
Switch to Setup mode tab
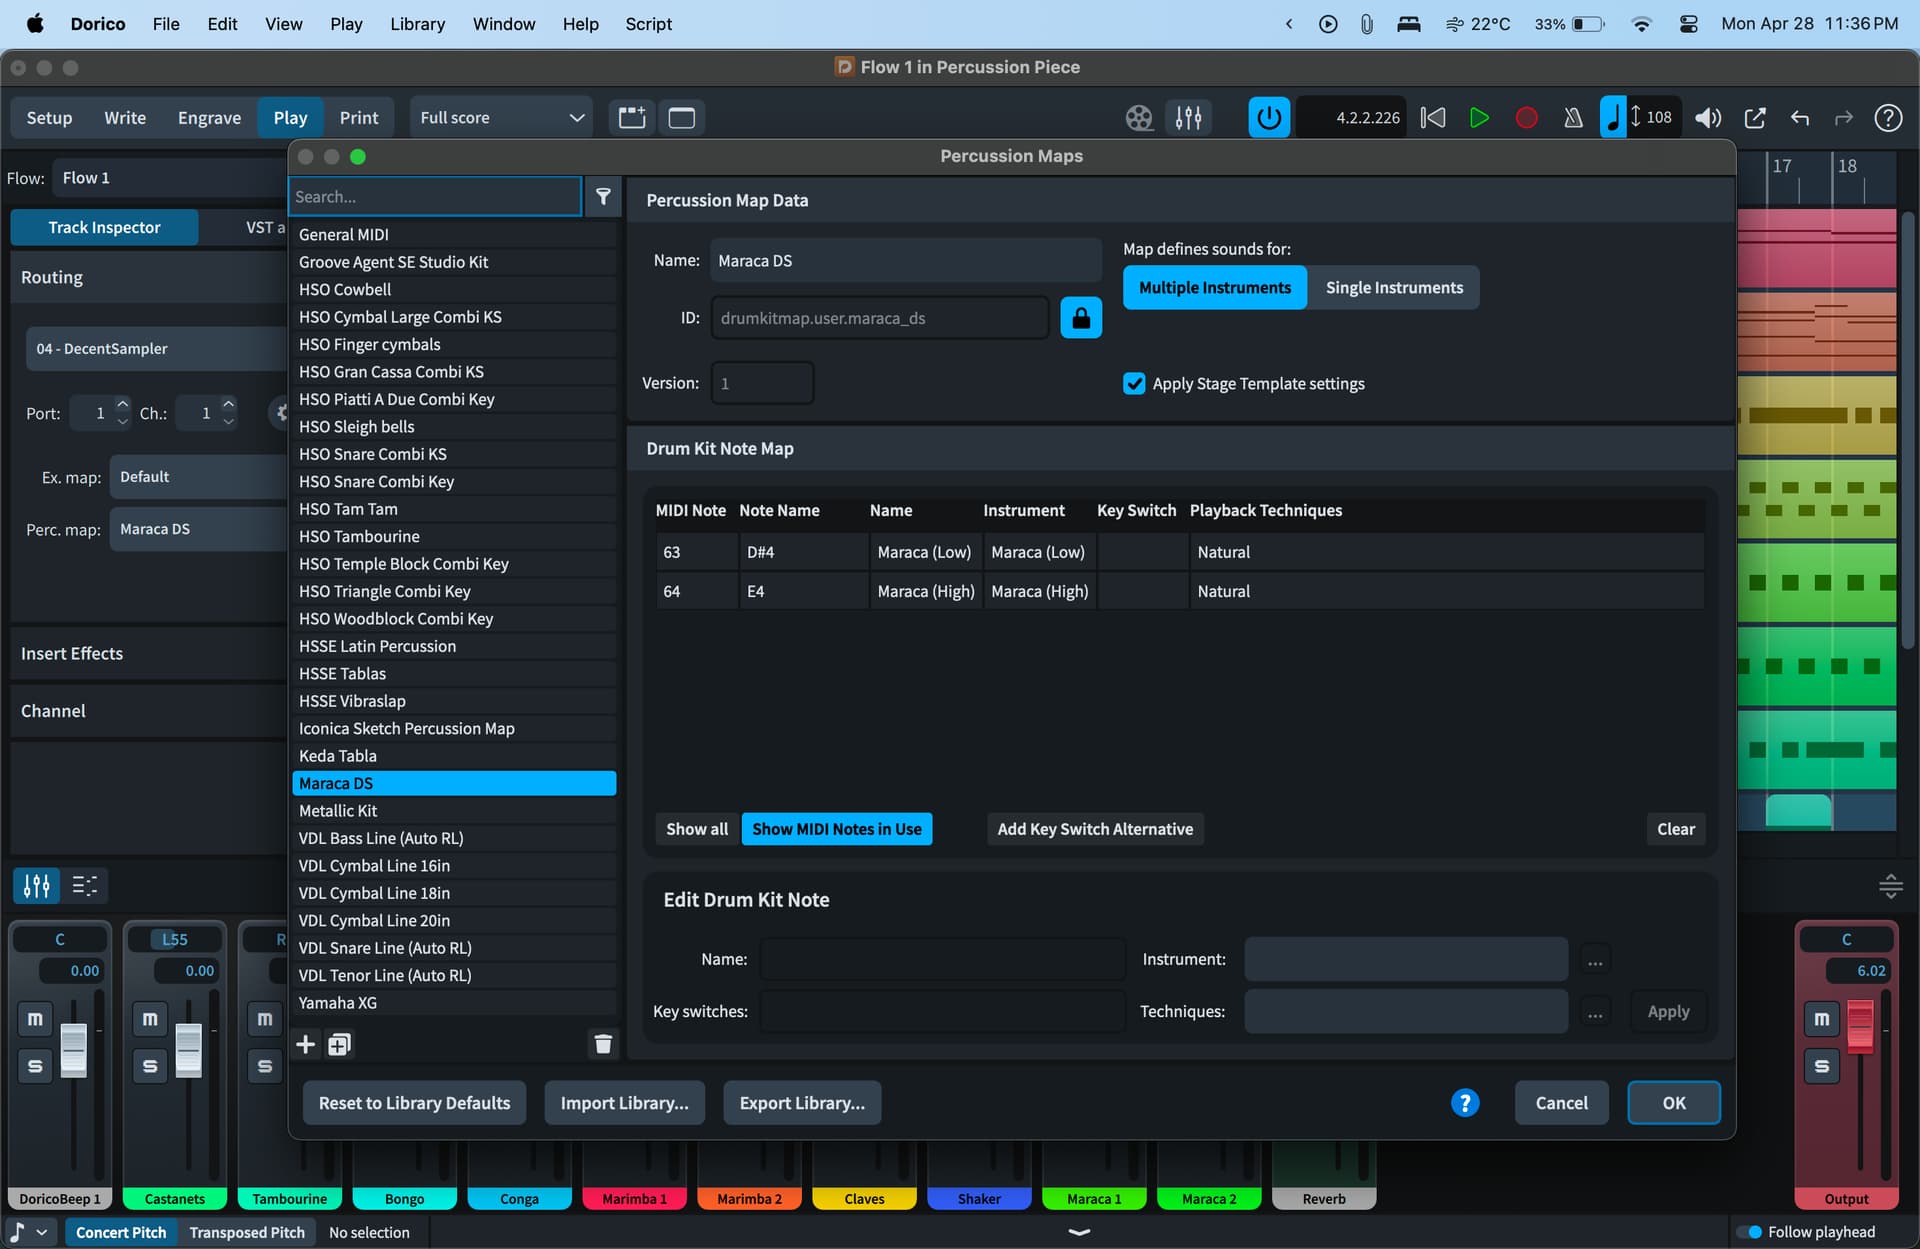click(49, 118)
